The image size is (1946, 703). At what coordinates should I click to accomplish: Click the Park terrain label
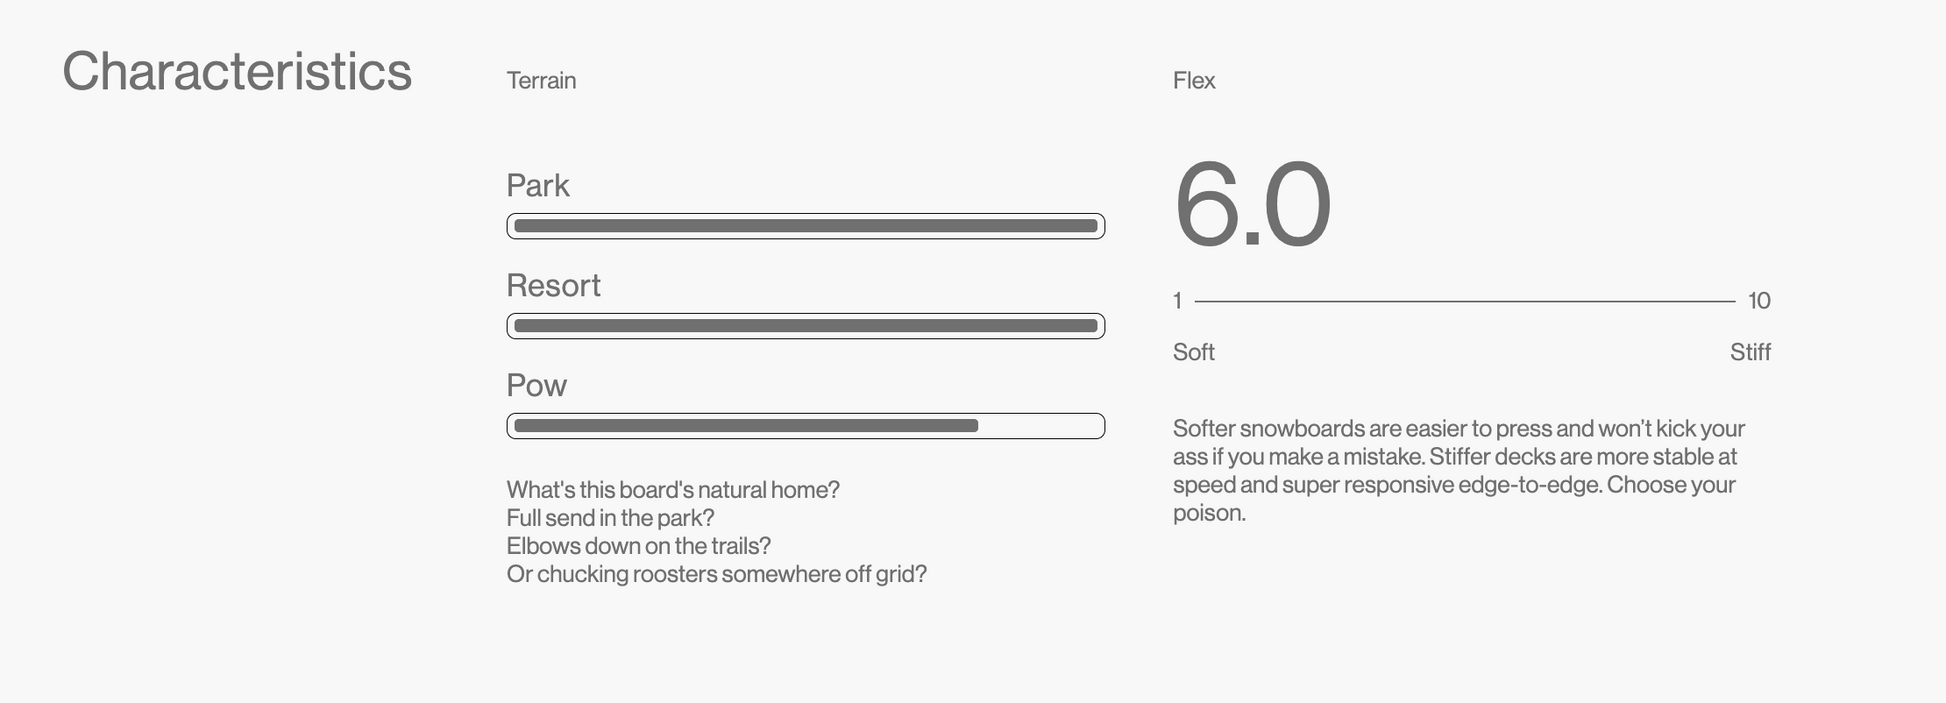[x=538, y=186]
